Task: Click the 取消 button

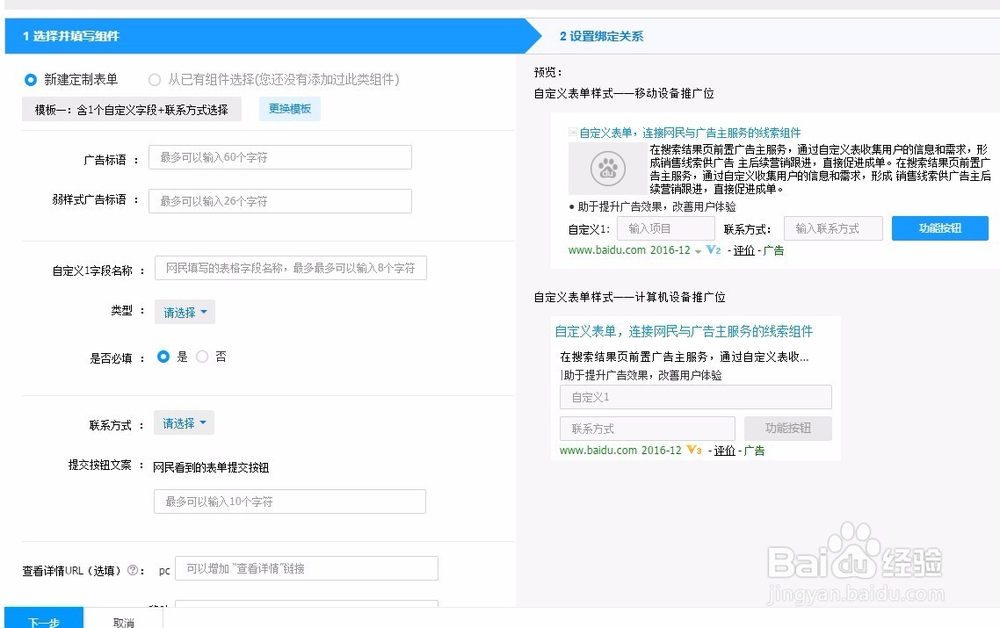Action: coord(124,620)
